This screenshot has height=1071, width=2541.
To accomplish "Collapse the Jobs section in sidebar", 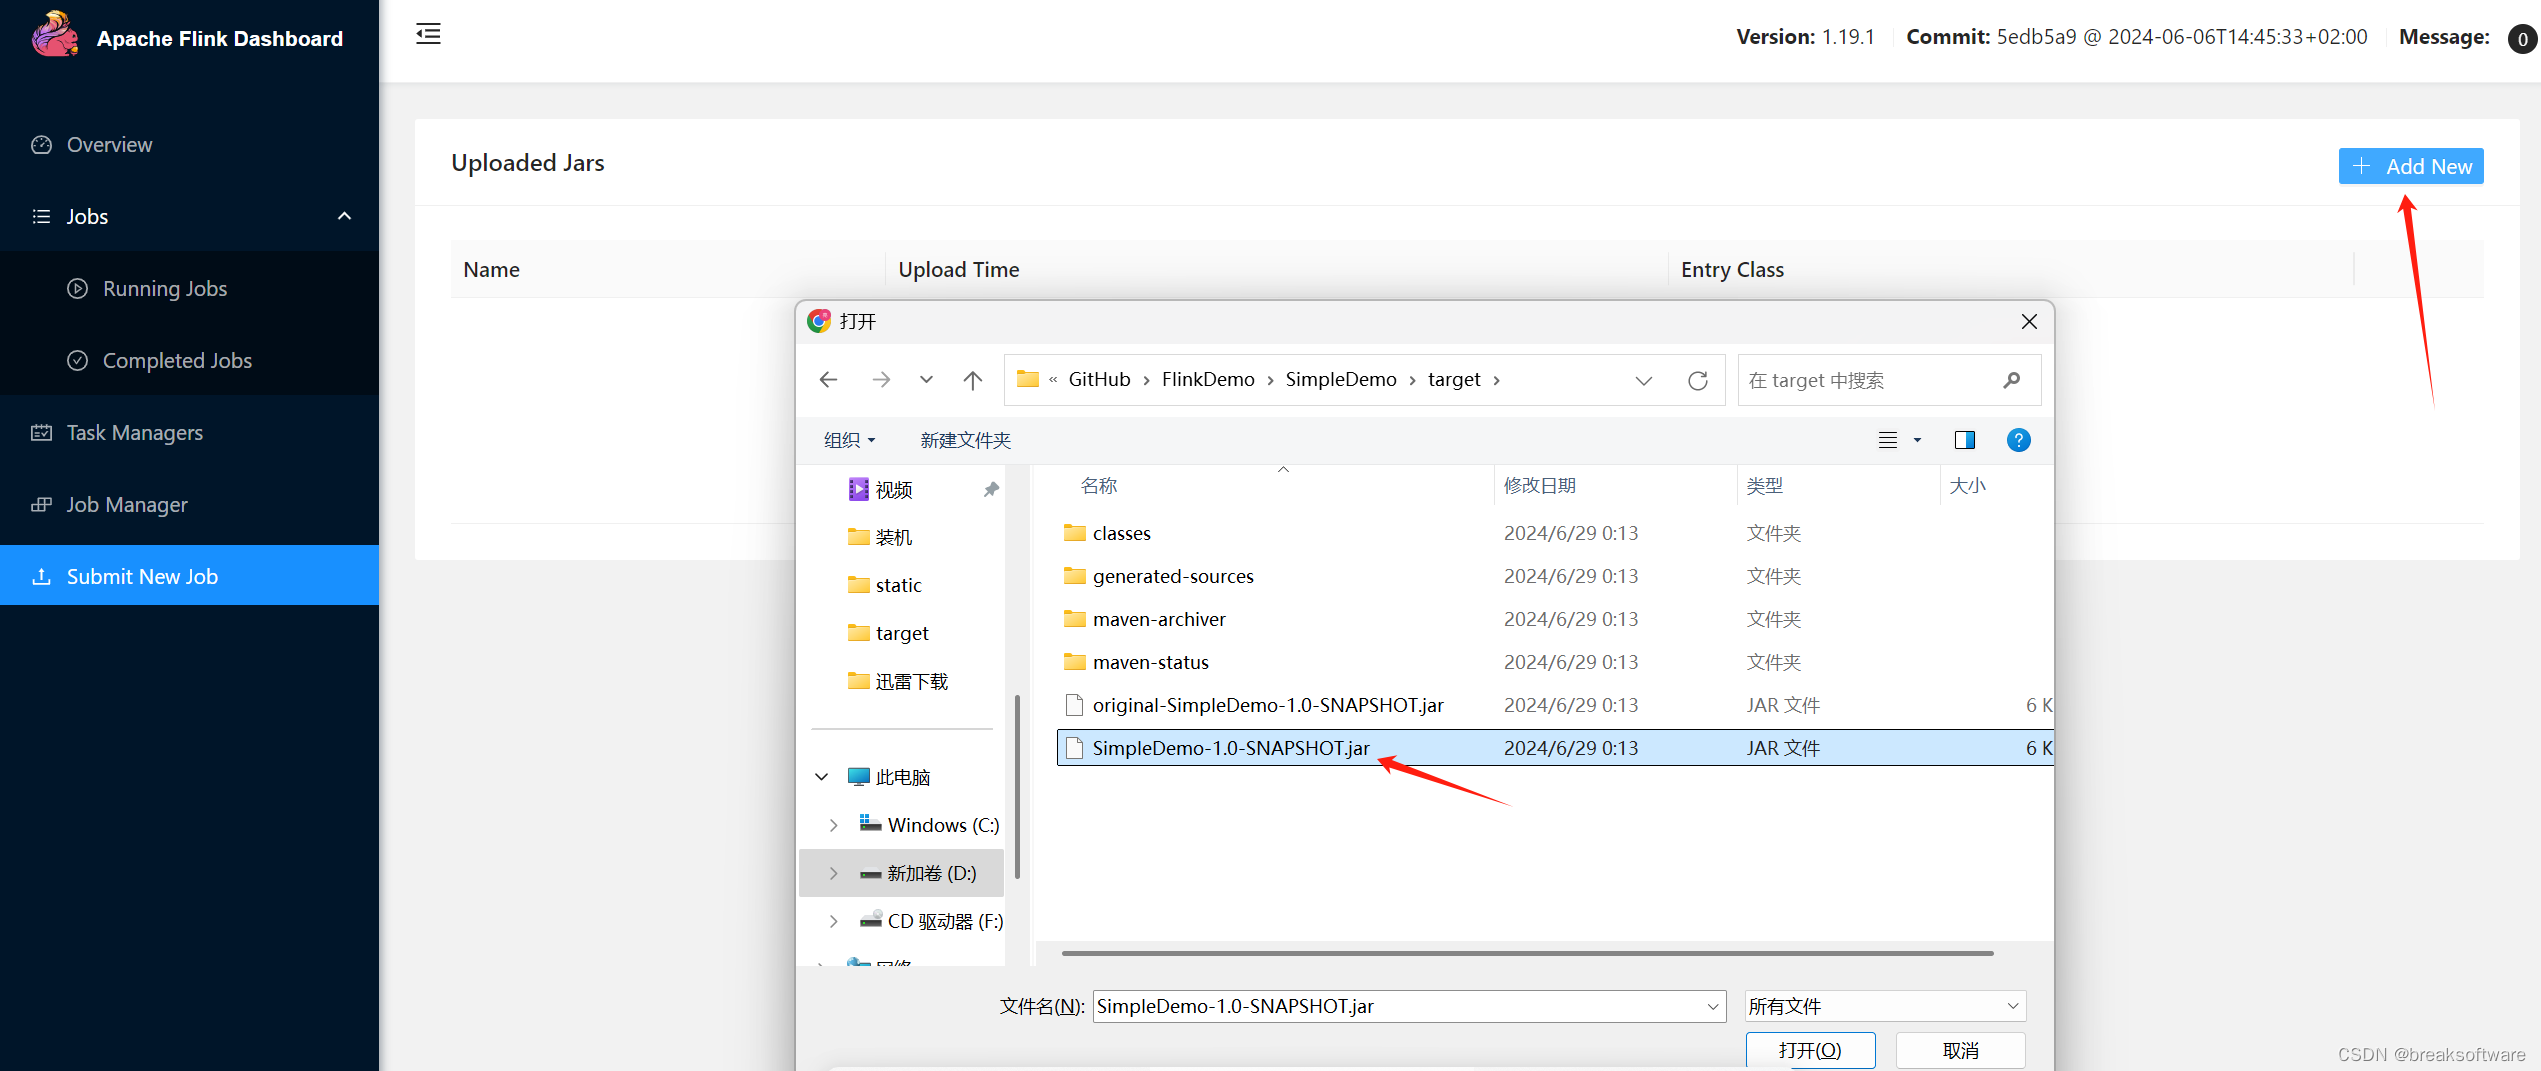I will (x=344, y=216).
